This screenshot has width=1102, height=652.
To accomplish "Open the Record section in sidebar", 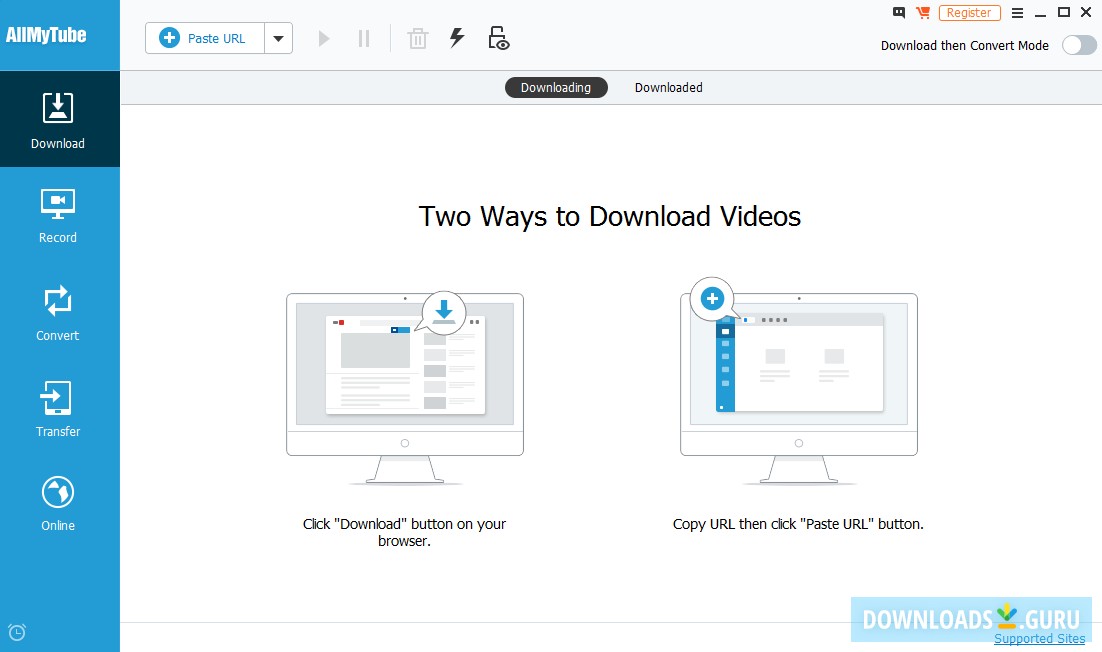I will [x=58, y=216].
